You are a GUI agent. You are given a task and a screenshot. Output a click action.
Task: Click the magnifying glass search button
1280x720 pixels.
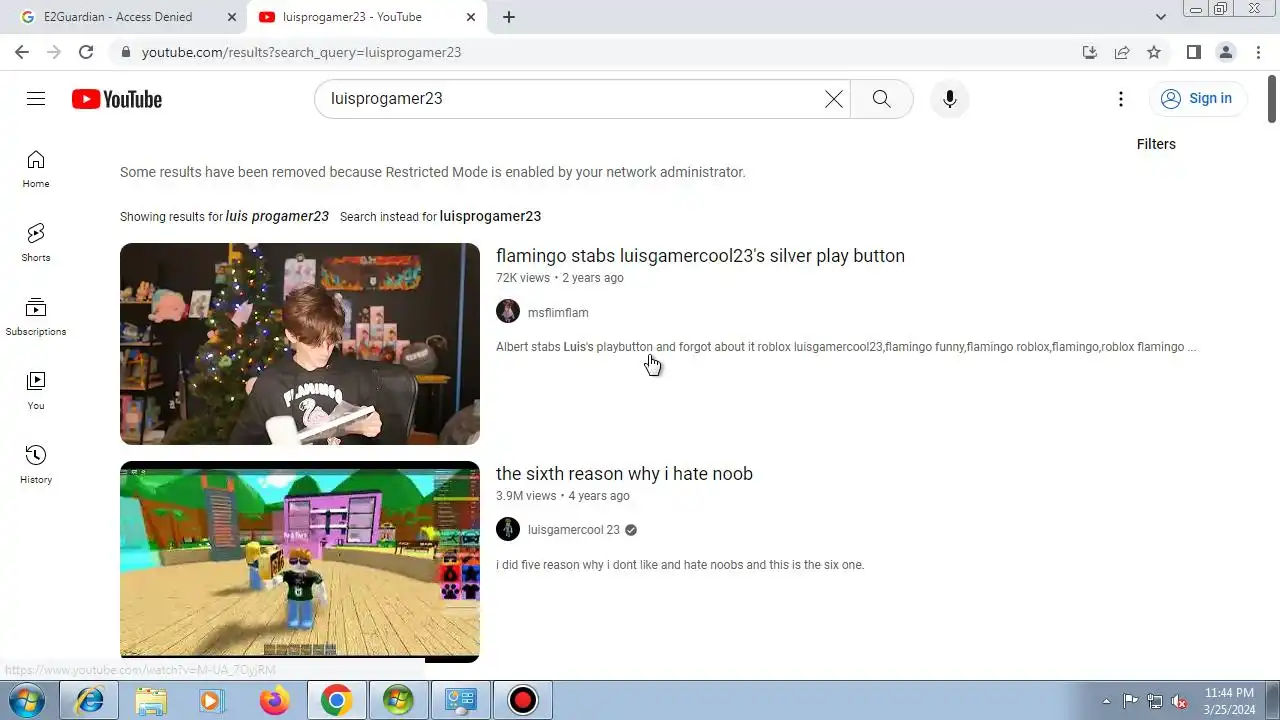tap(881, 99)
